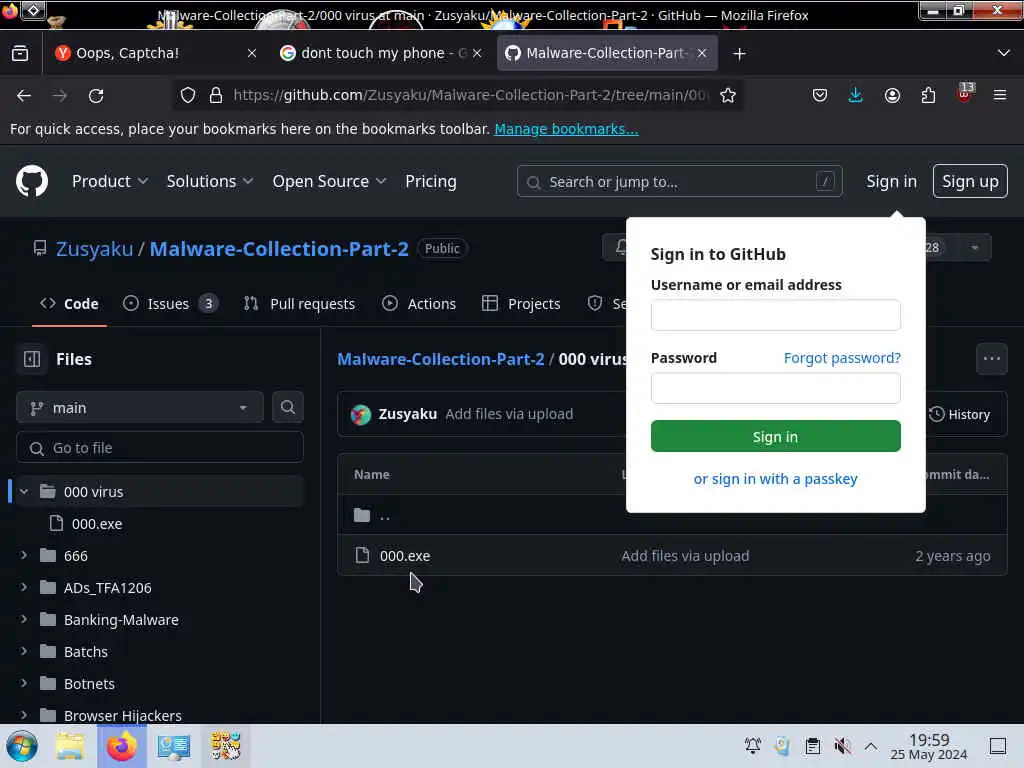The image size is (1024, 768).
Task: Expand the Botnets folder
Action: coord(24,683)
